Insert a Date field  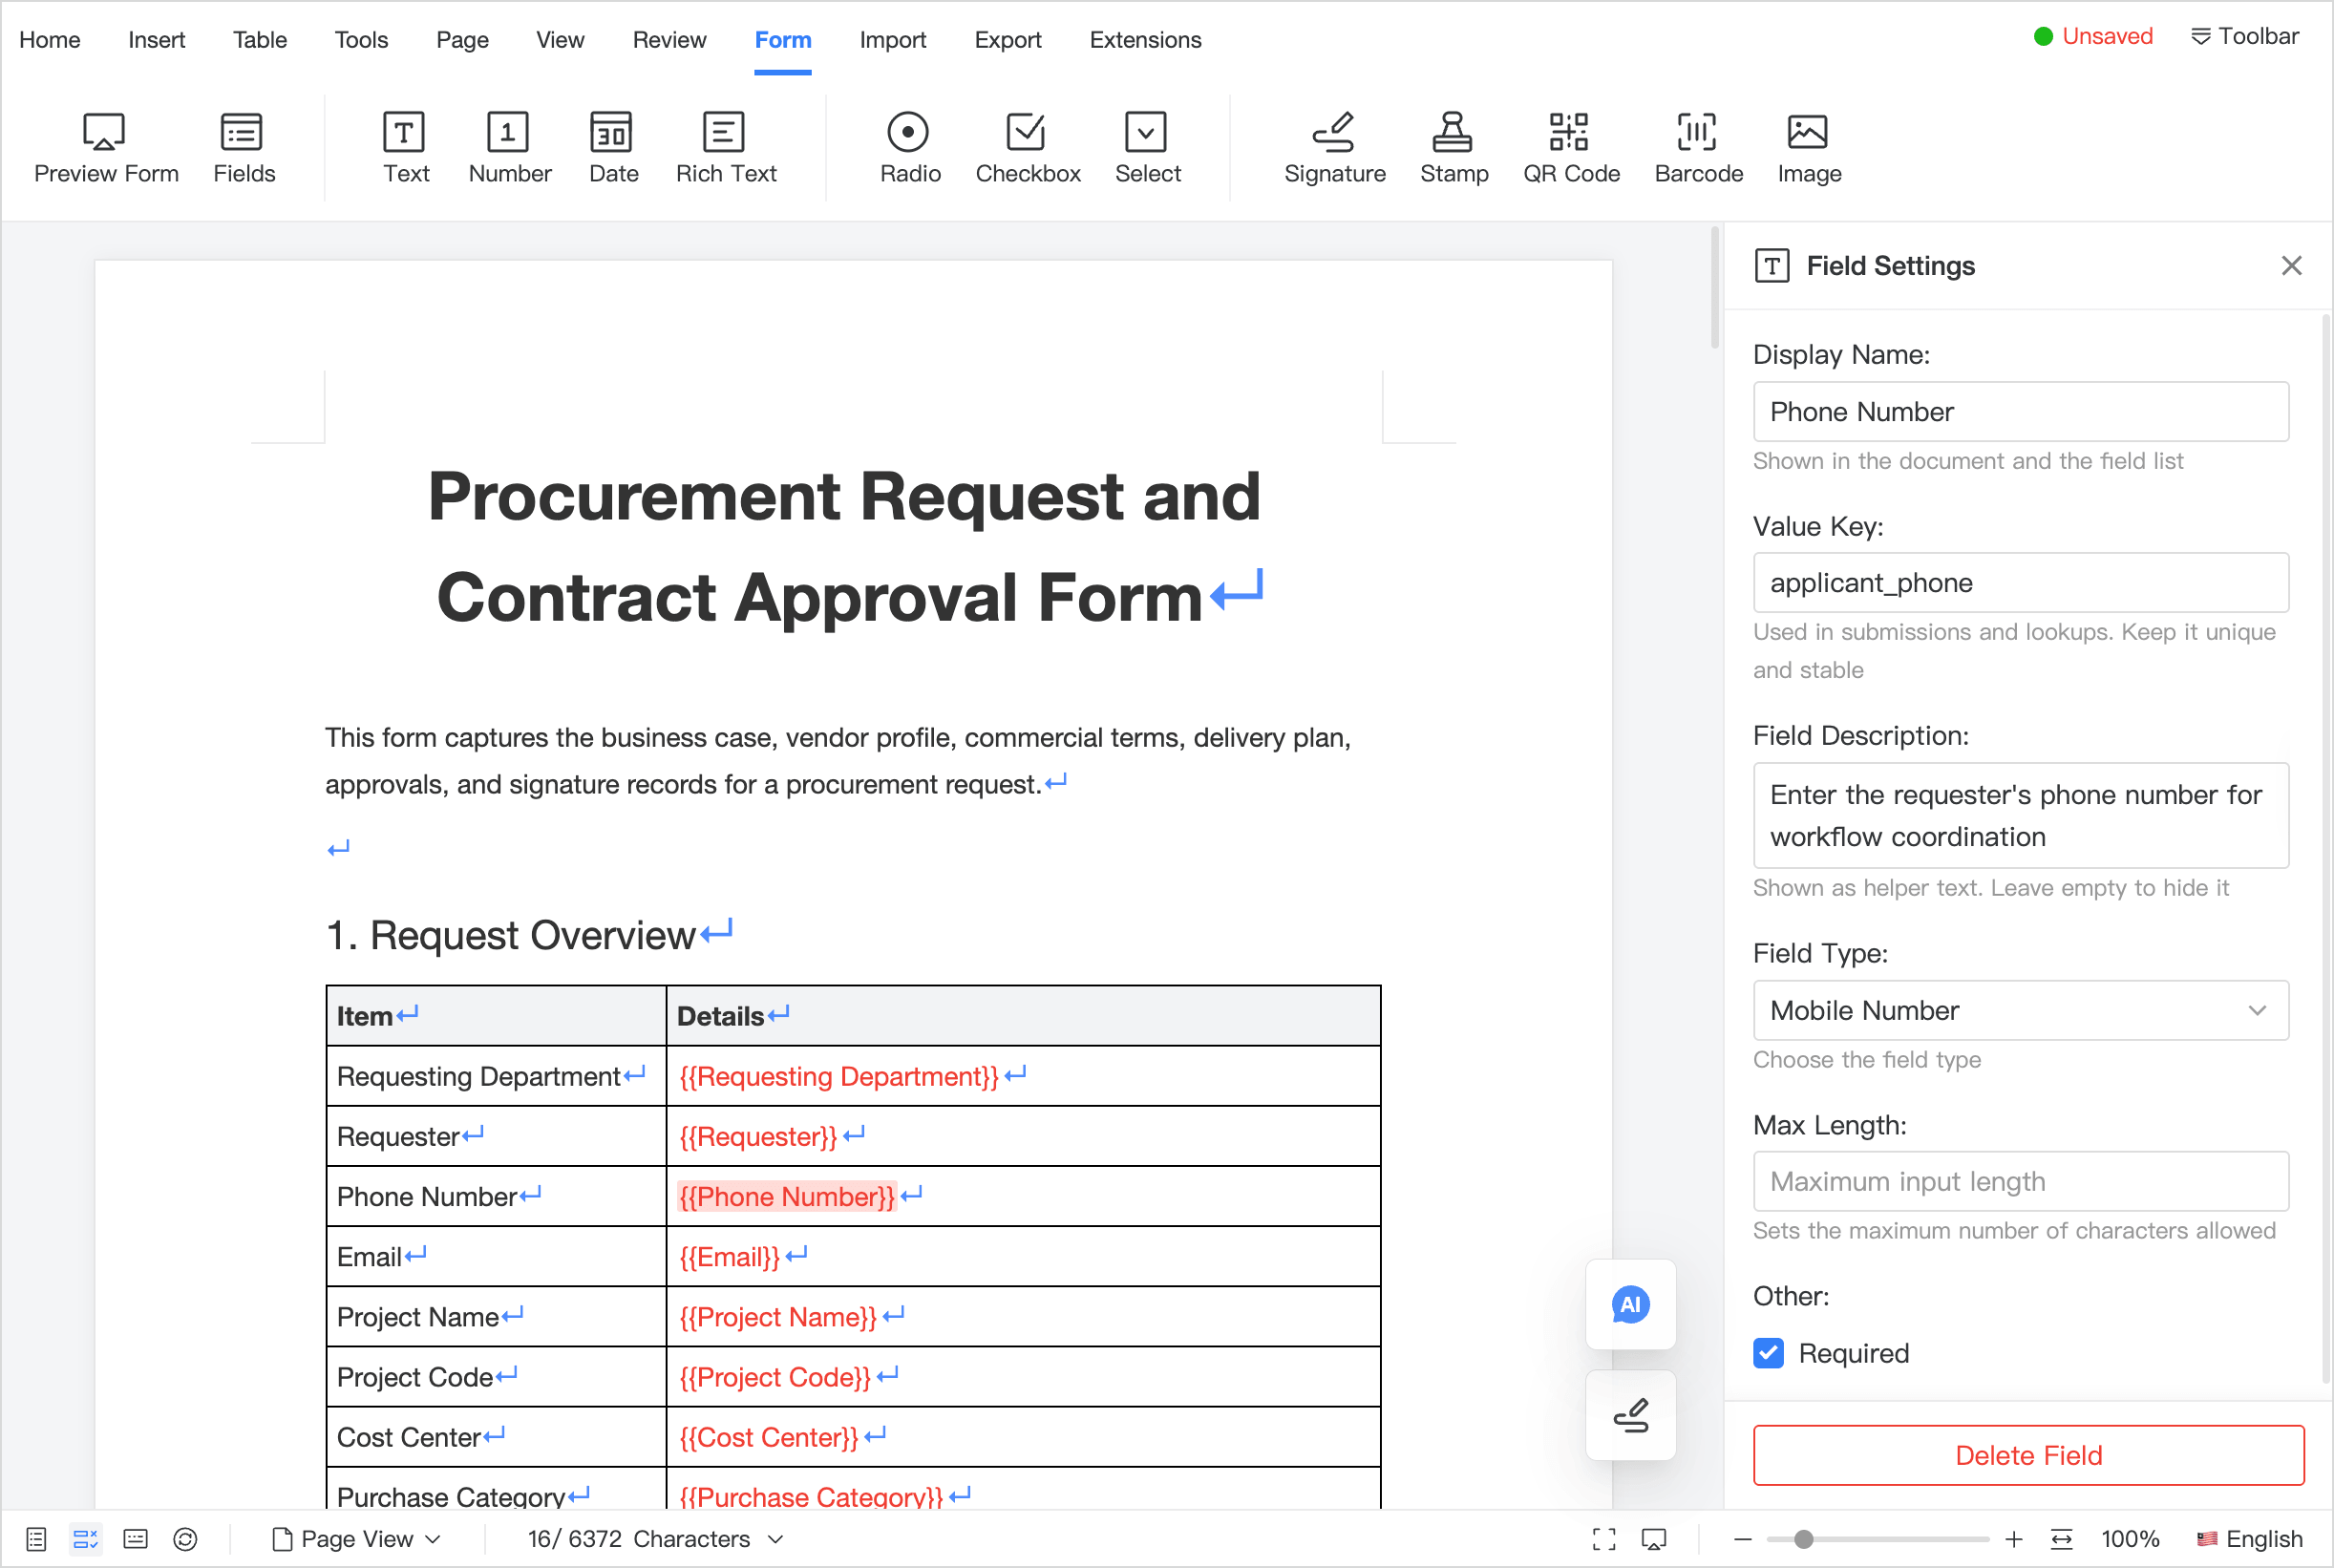pyautogui.click(x=612, y=148)
